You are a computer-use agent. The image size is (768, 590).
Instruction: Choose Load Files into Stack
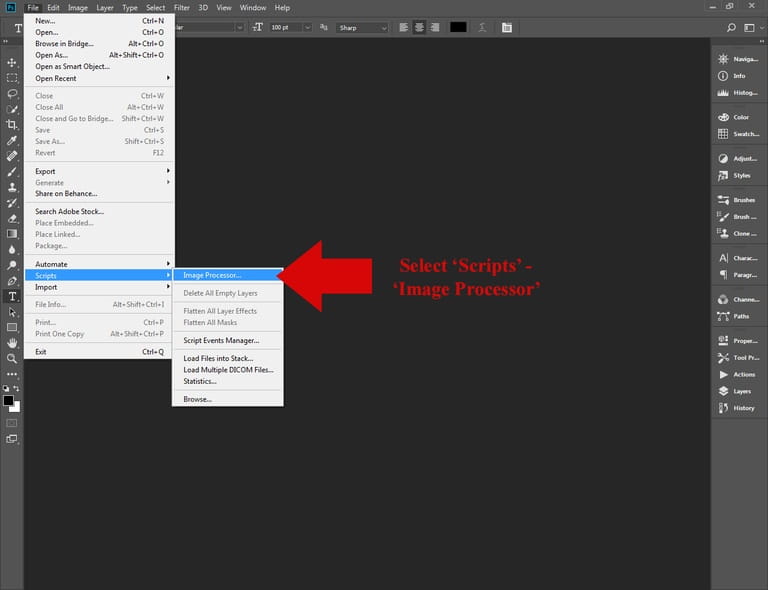[x=228, y=358]
